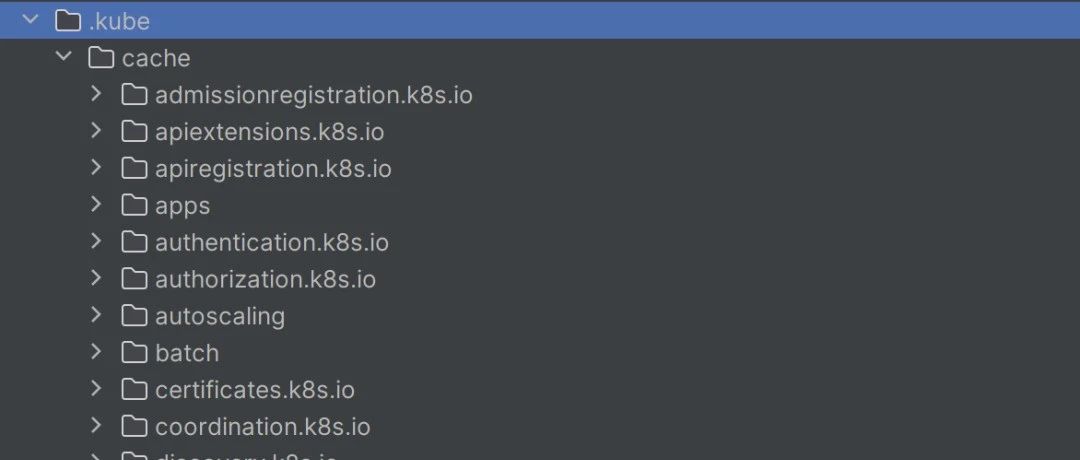Click the coordination.k8s.io folder icon
This screenshot has height=460, width=1080.
coord(134,426)
